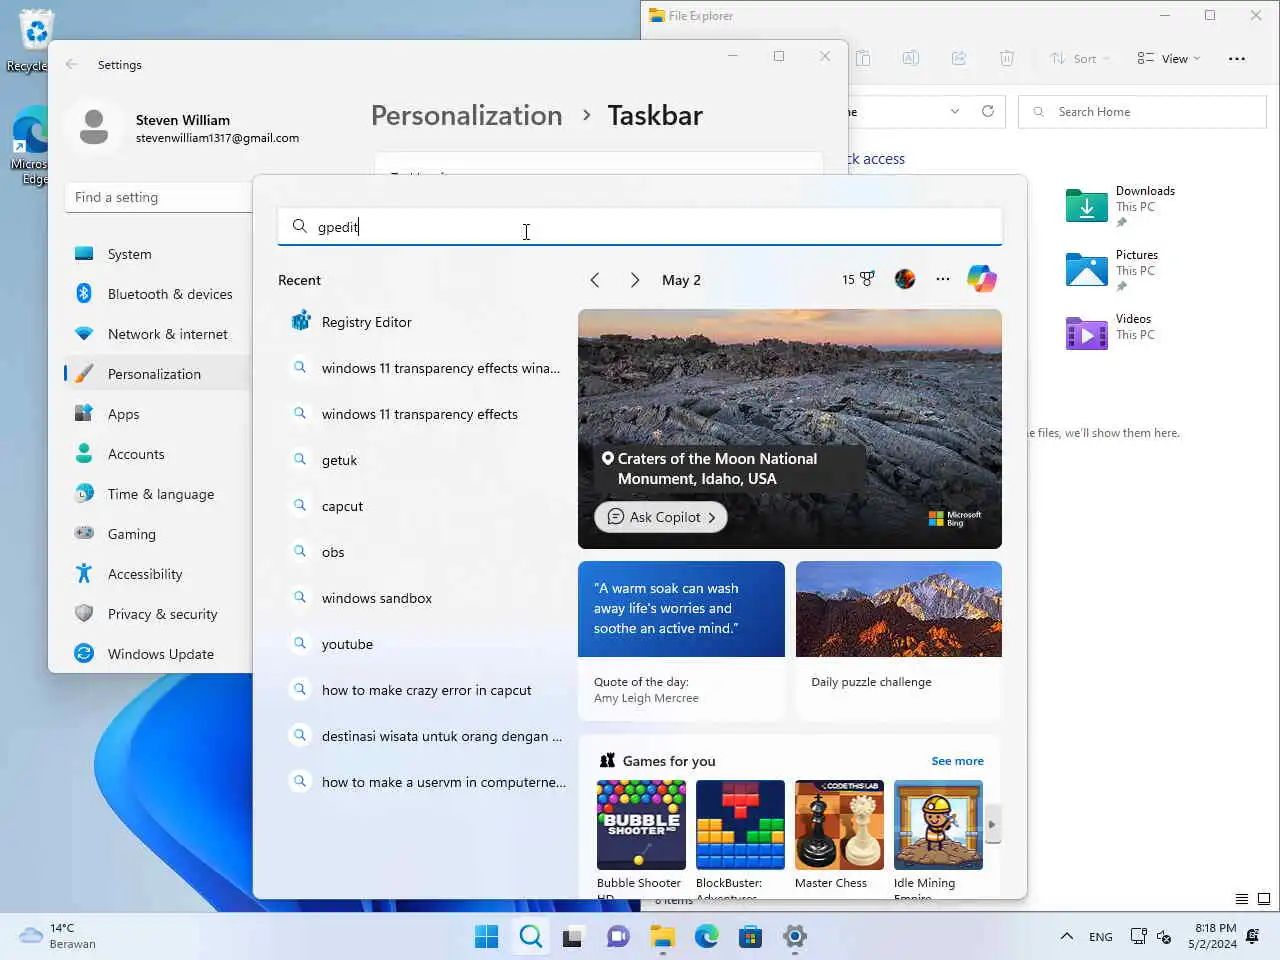Click the search box containing gpedit
The width and height of the screenshot is (1280, 960).
coord(640,227)
